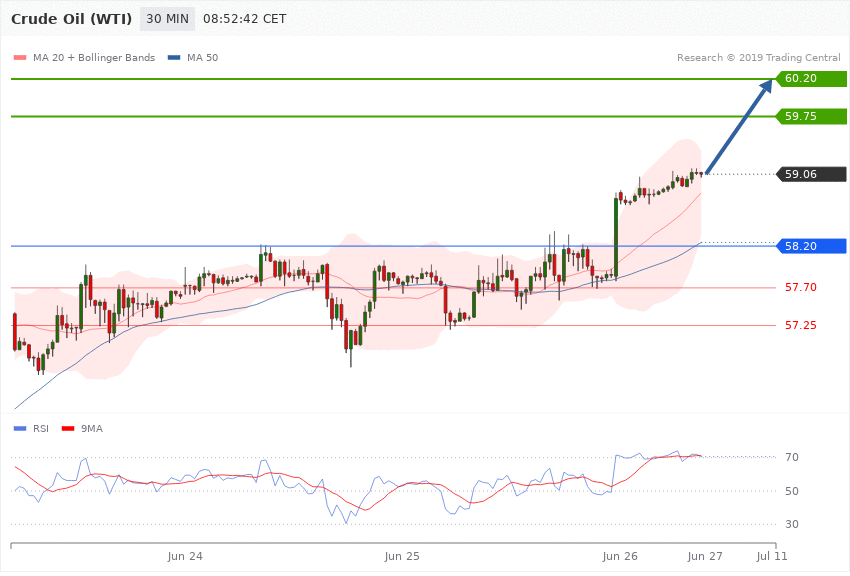This screenshot has width=850, height=576.
Task: Click the 57.70 red support label
Action: 801,288
